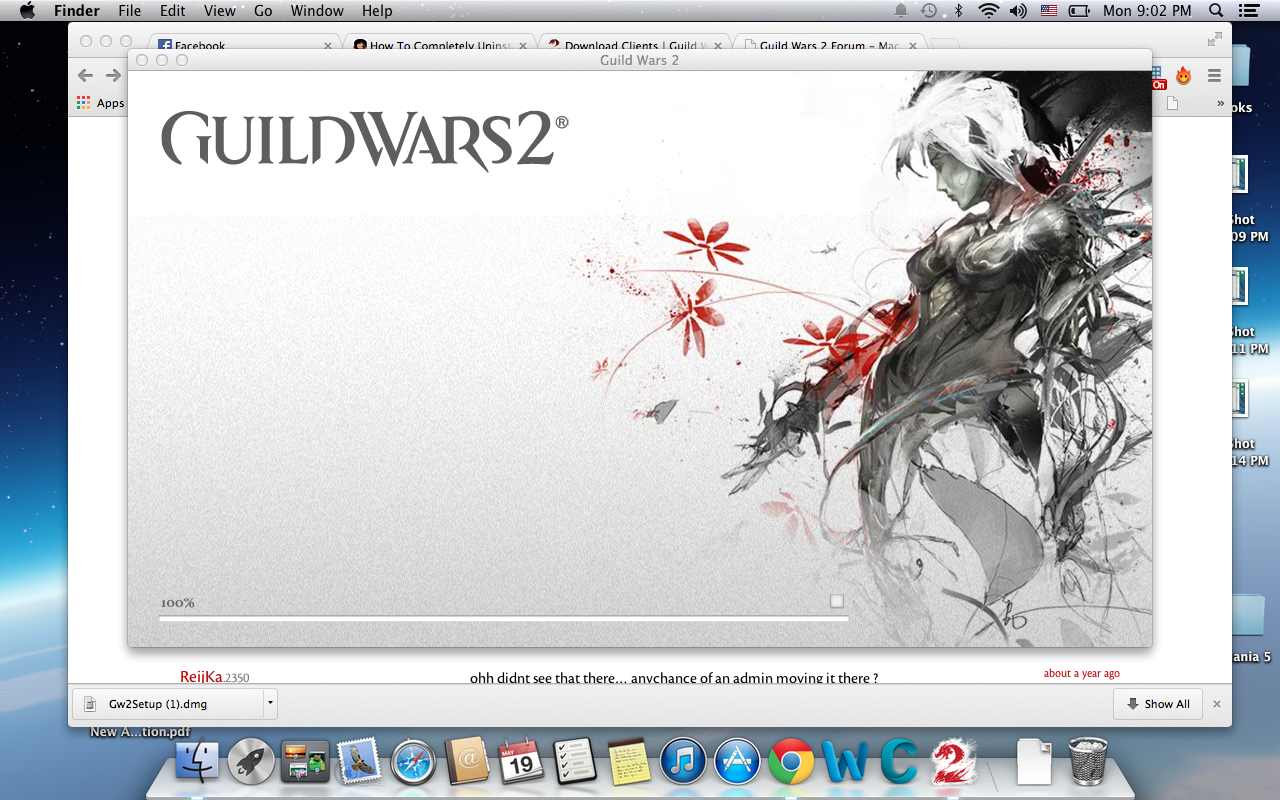This screenshot has width=1280, height=800.
Task: Open the Trash in the Dock
Action: click(1088, 762)
